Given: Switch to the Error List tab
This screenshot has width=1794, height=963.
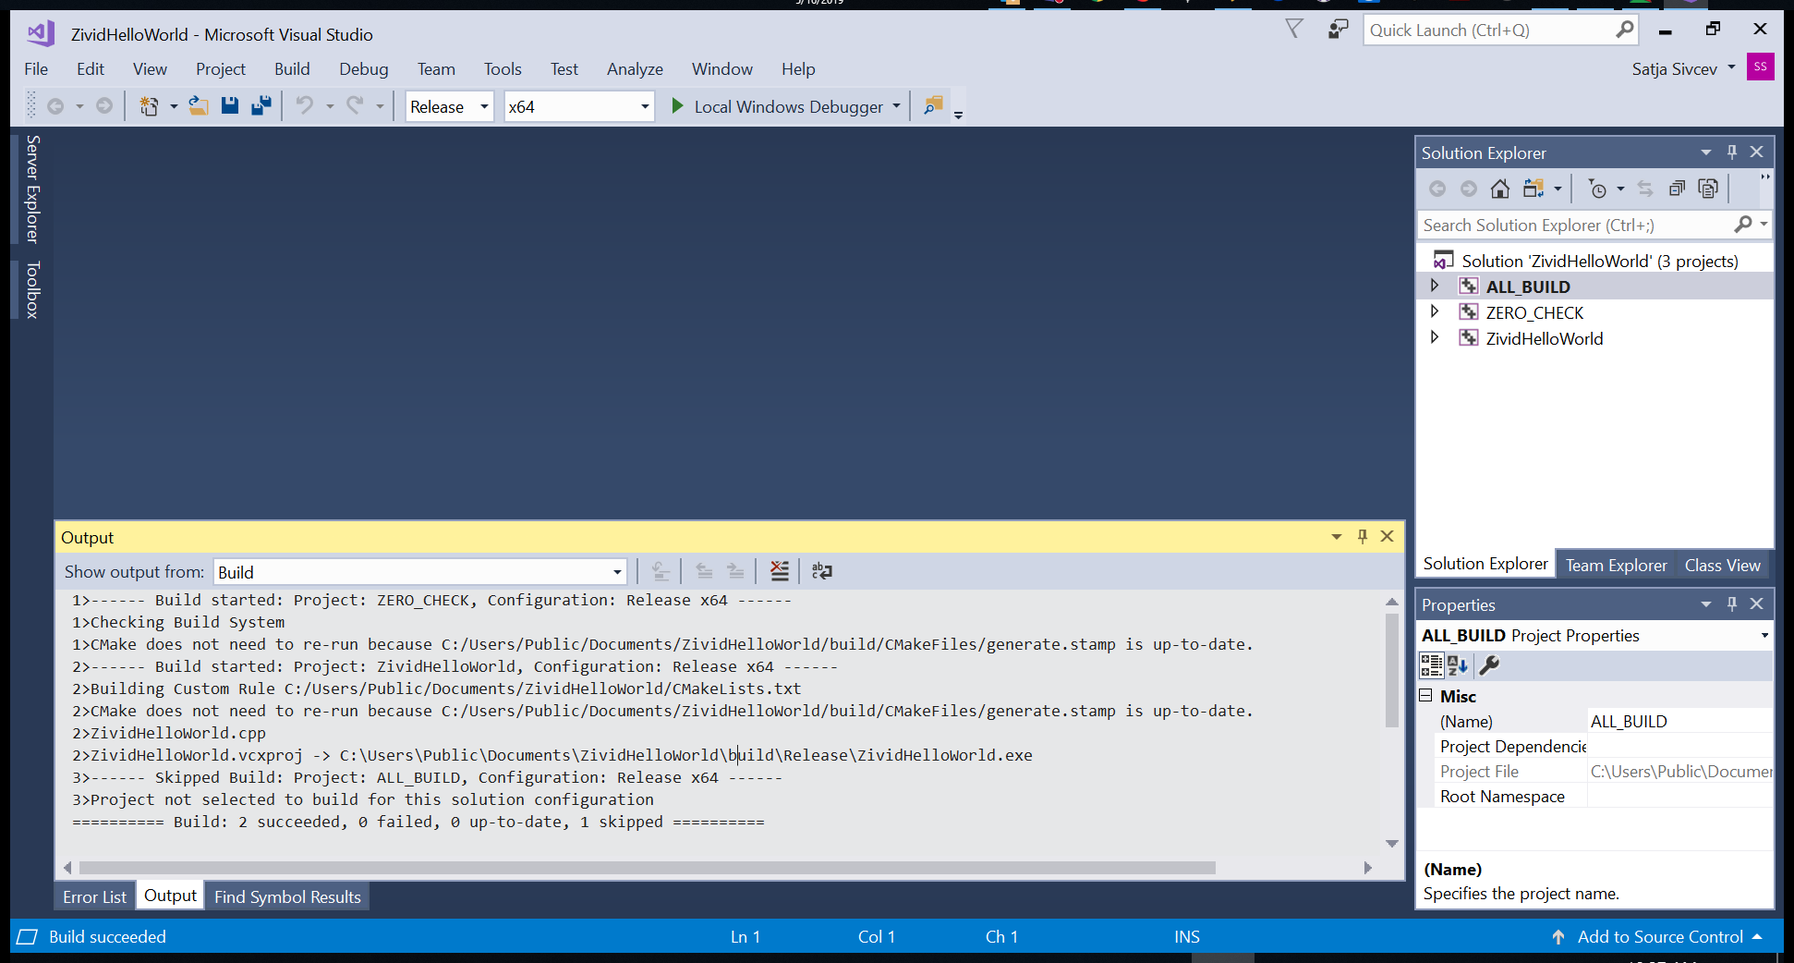Looking at the screenshot, I should tap(95, 897).
